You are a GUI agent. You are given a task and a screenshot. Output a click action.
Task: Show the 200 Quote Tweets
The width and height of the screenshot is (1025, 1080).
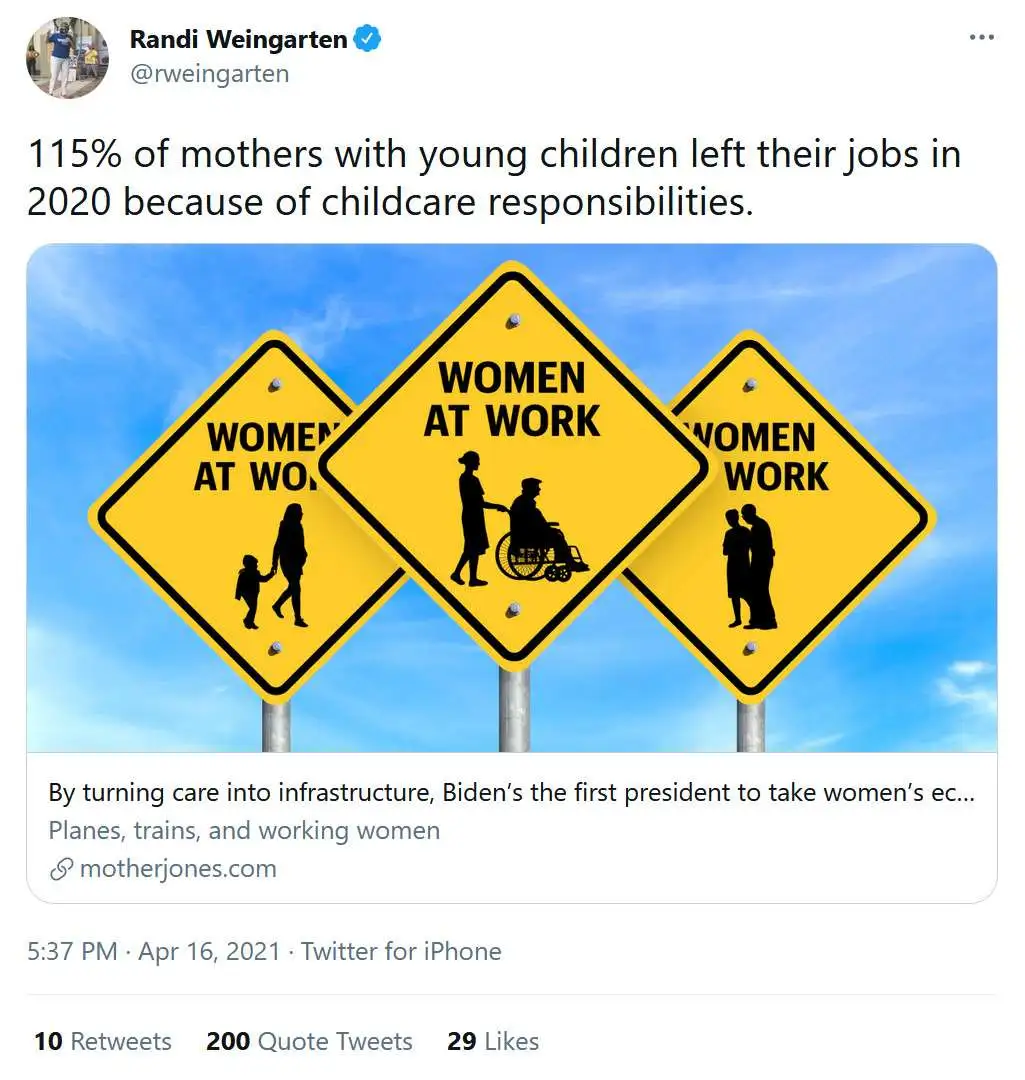tap(309, 1041)
